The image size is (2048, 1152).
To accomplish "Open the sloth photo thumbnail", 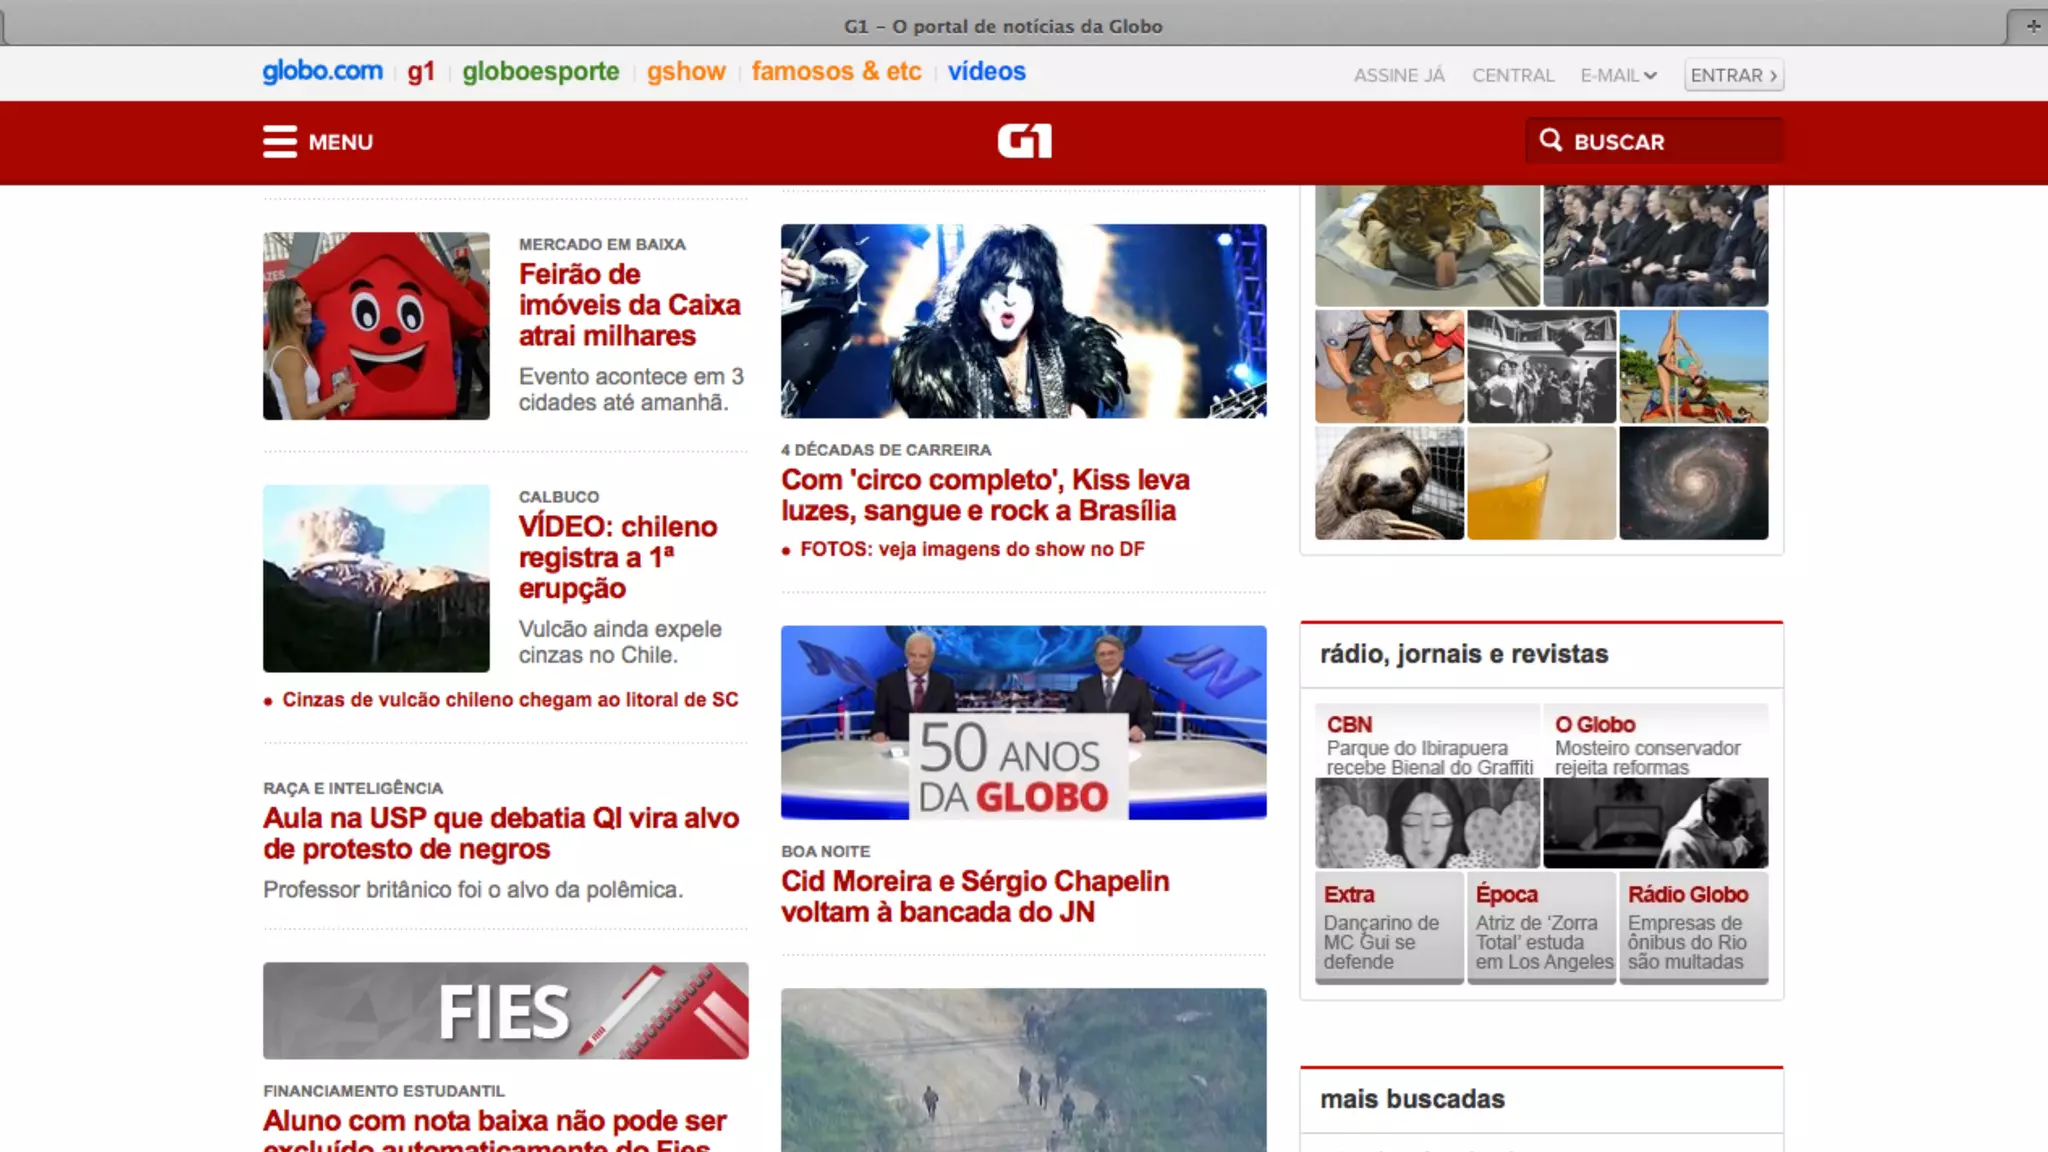I will [1389, 483].
